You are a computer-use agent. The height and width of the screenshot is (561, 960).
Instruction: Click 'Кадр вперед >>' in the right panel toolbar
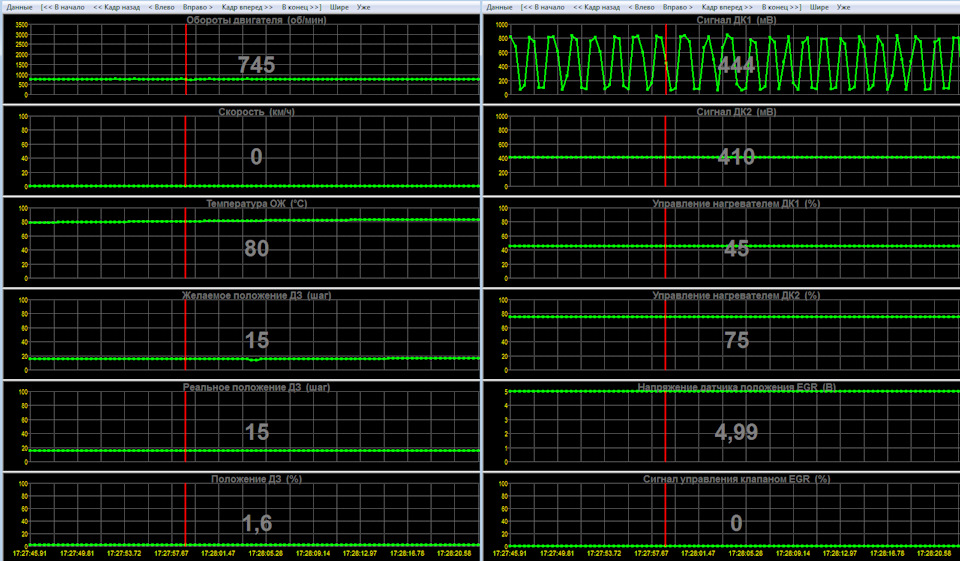point(727,7)
